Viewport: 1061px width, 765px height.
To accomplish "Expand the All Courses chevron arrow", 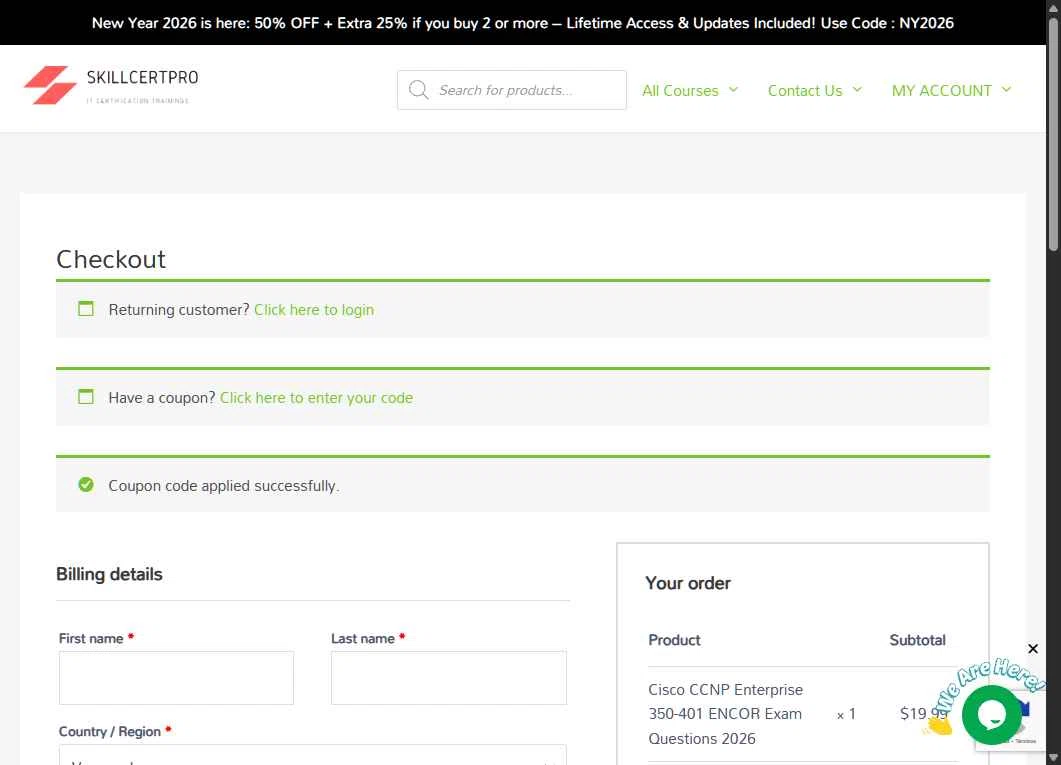I will pyautogui.click(x=733, y=89).
